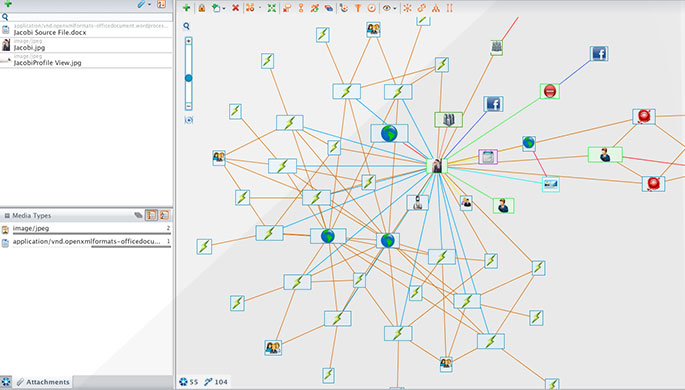This screenshot has width=685, height=390.
Task: Select the Jacobi Source File.docx attachment
Action: click(x=86, y=30)
